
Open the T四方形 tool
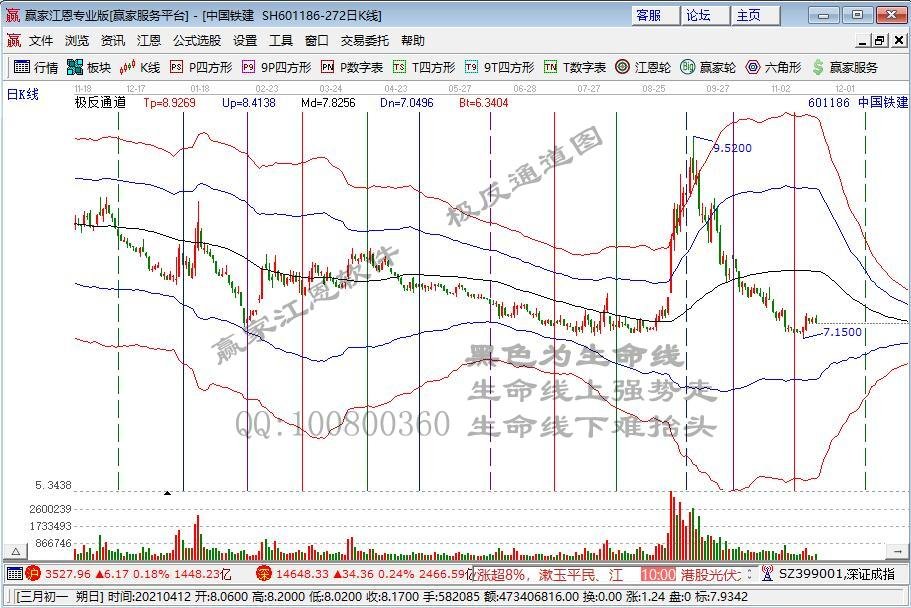coord(424,67)
